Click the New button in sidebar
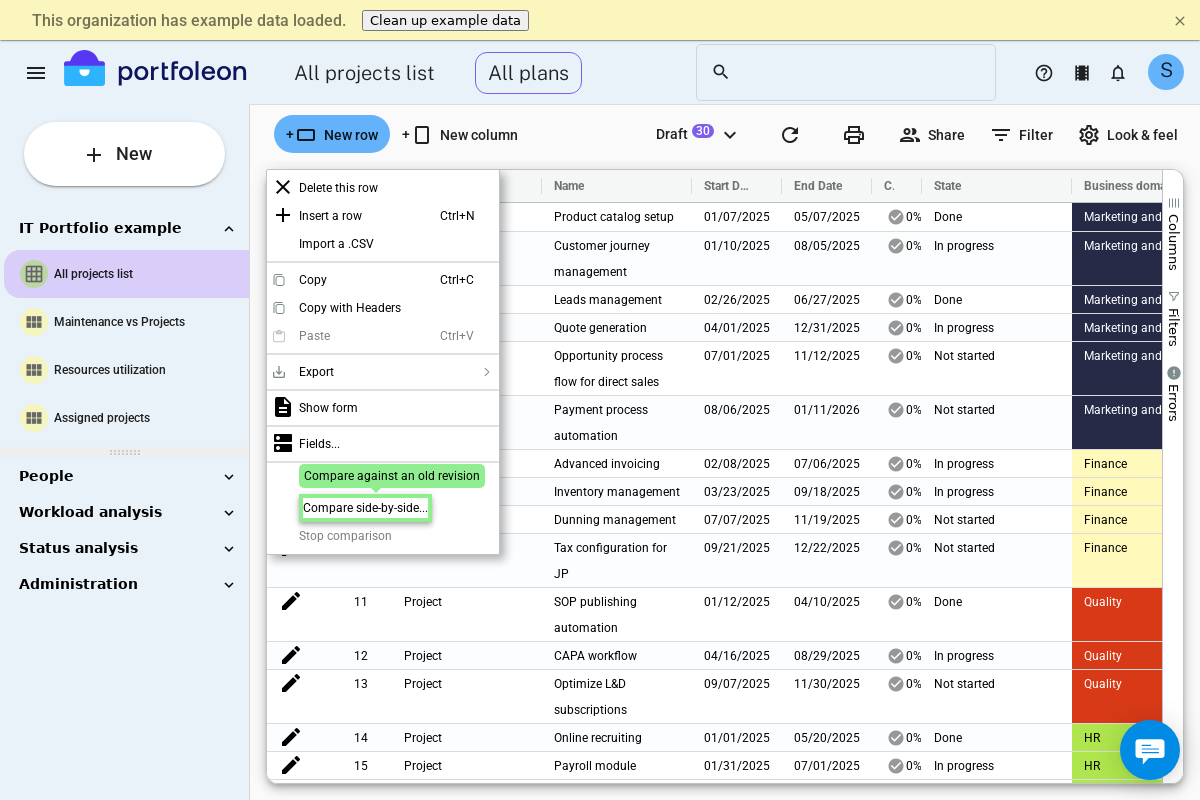This screenshot has height=800, width=1200. (124, 154)
